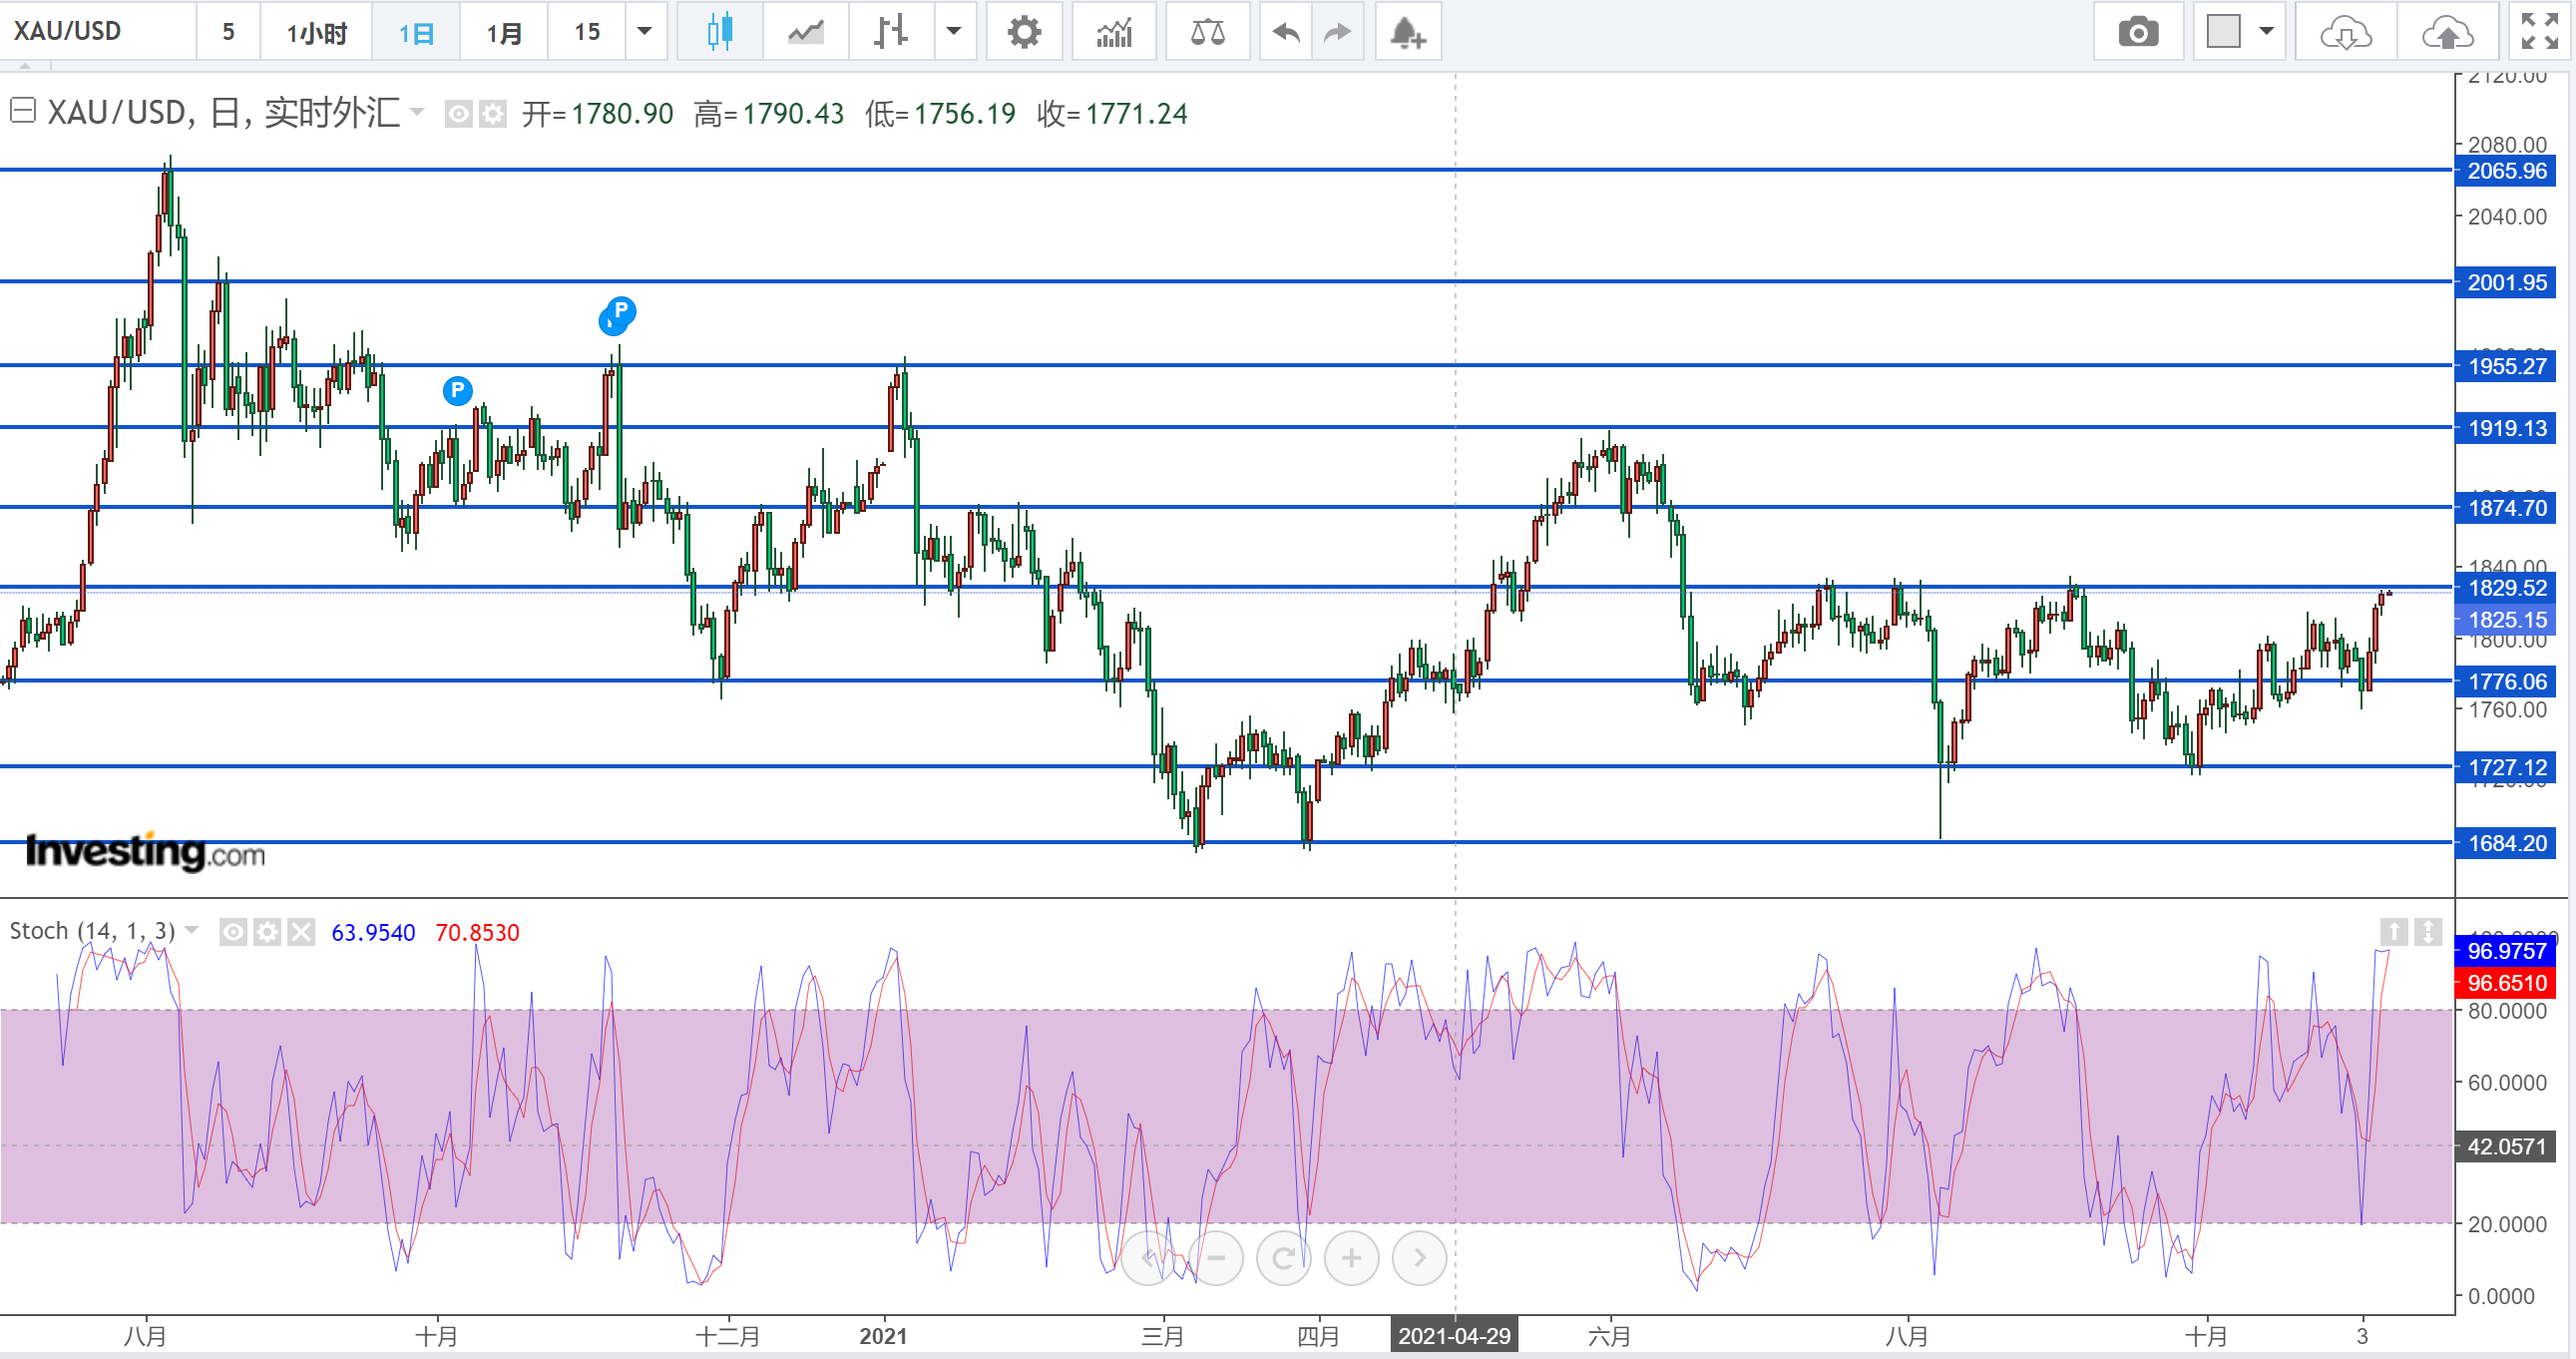Click 42.0571 crosshair value label
Screen dimensions: 2576x1359
(2506, 1147)
